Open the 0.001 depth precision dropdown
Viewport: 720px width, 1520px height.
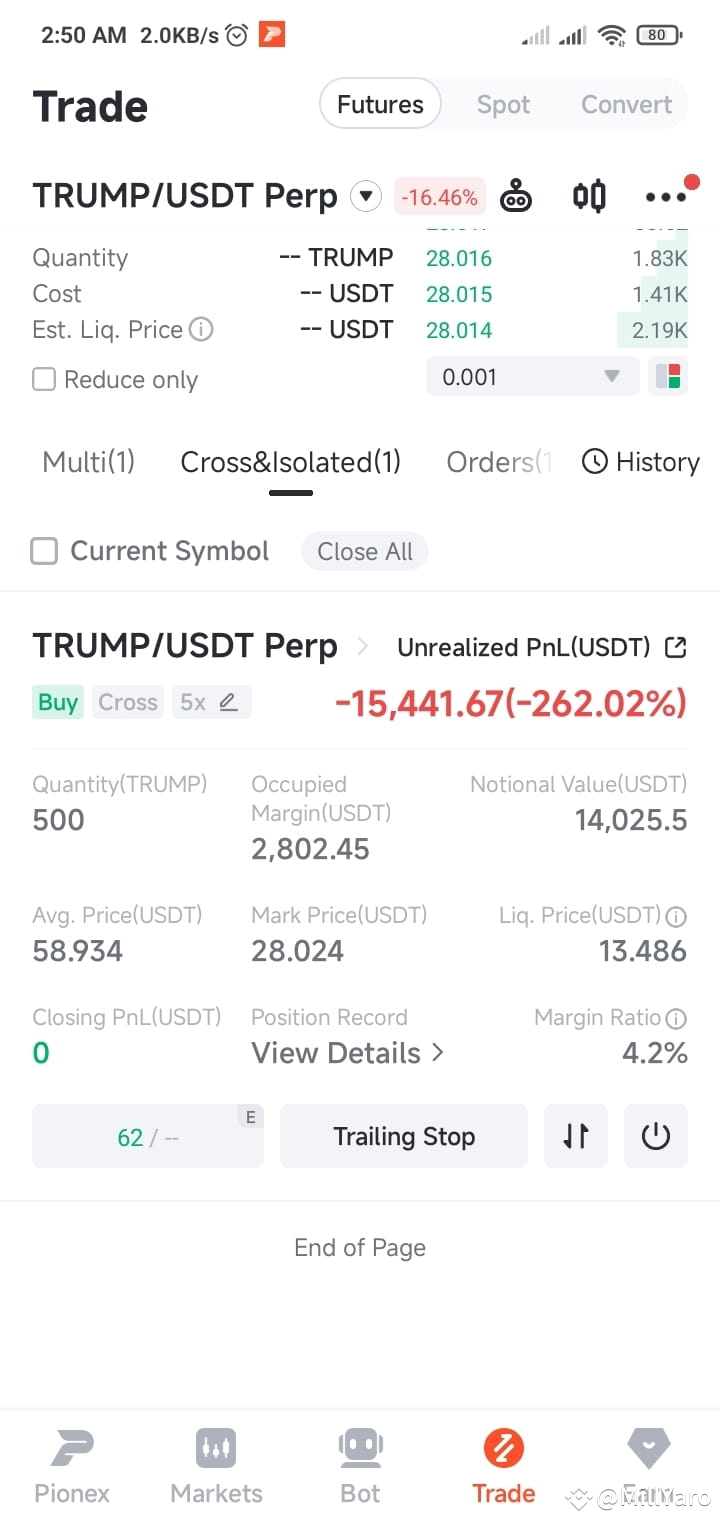click(532, 377)
